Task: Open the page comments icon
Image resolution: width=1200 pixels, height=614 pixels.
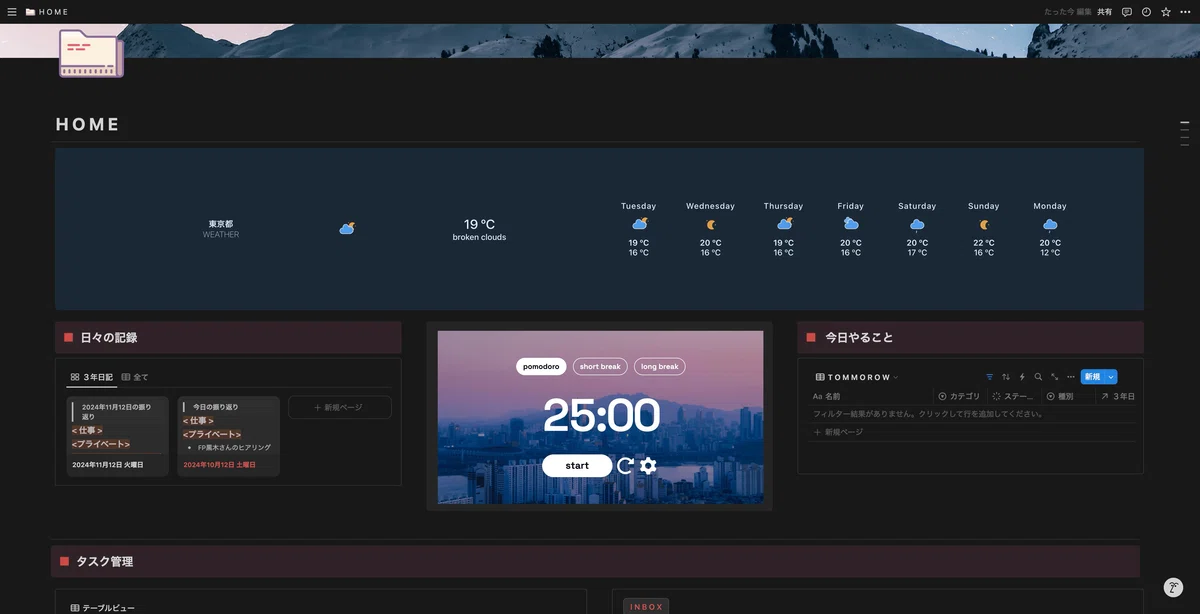Action: point(1127,12)
